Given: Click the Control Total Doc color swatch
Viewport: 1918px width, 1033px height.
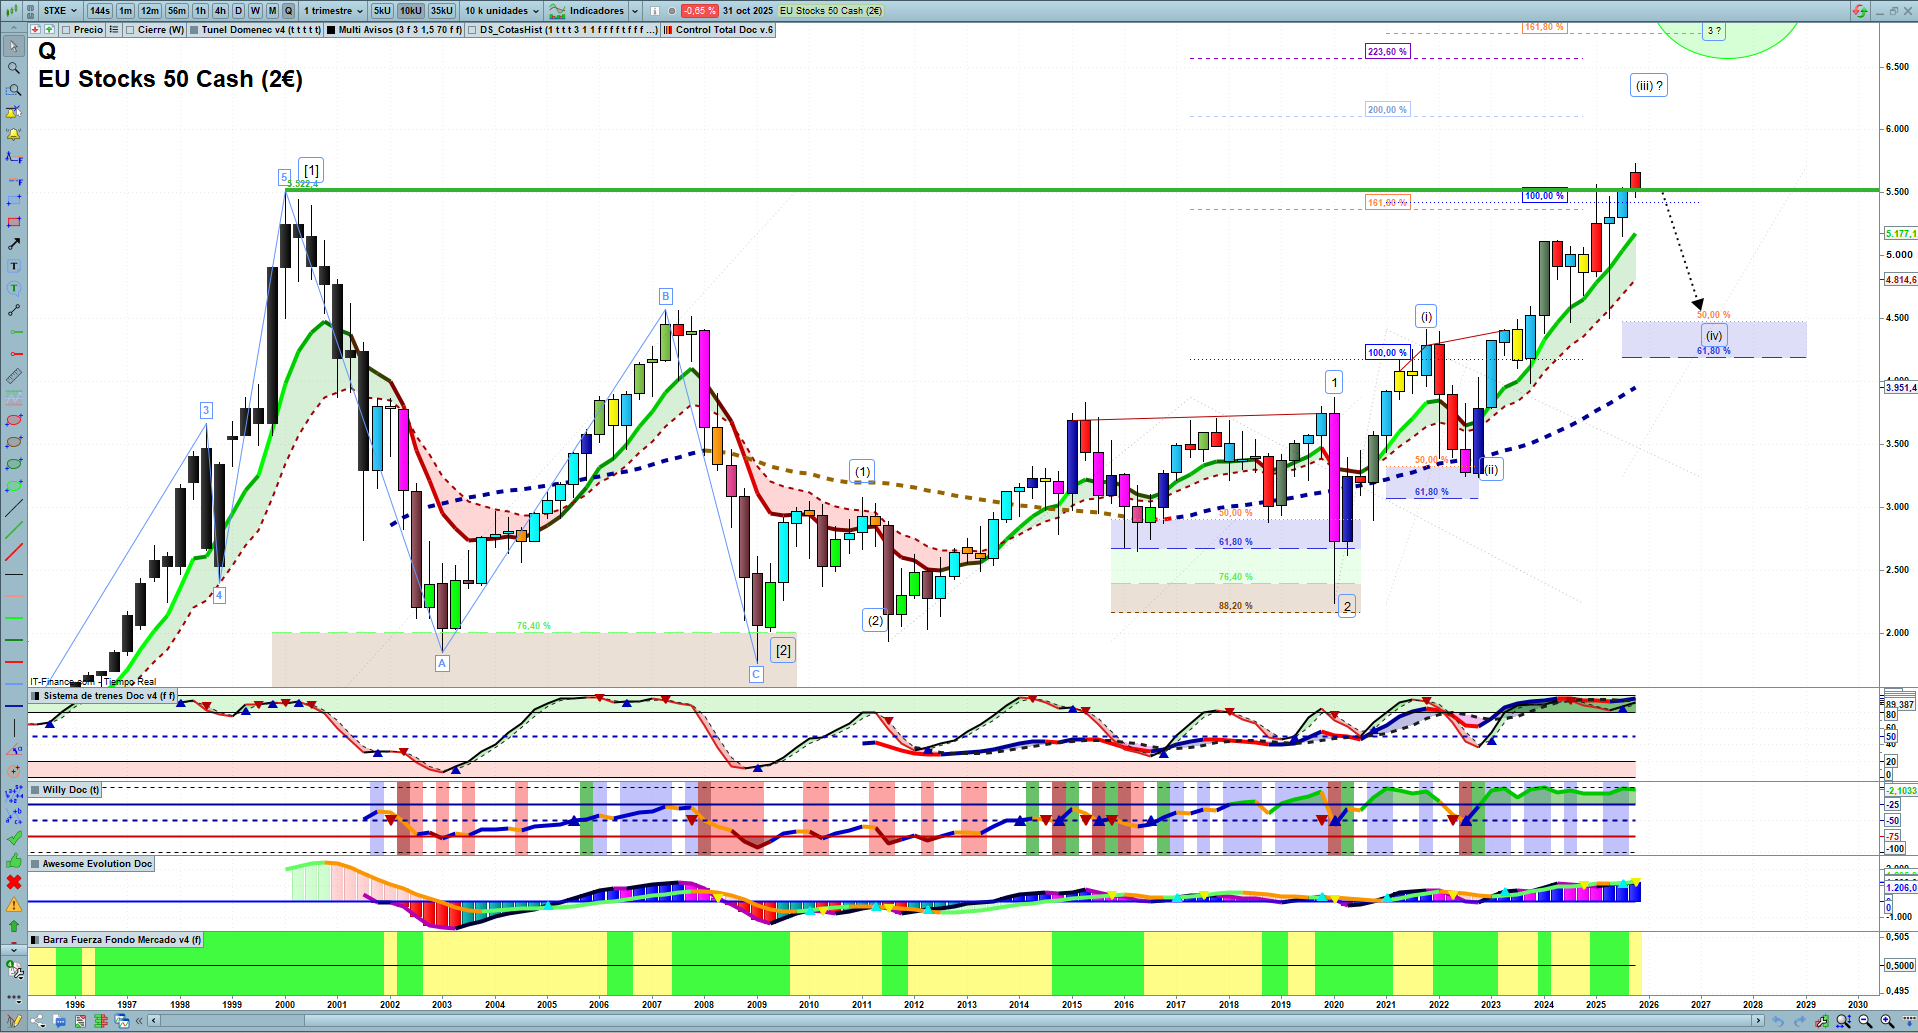Looking at the screenshot, I should (668, 30).
